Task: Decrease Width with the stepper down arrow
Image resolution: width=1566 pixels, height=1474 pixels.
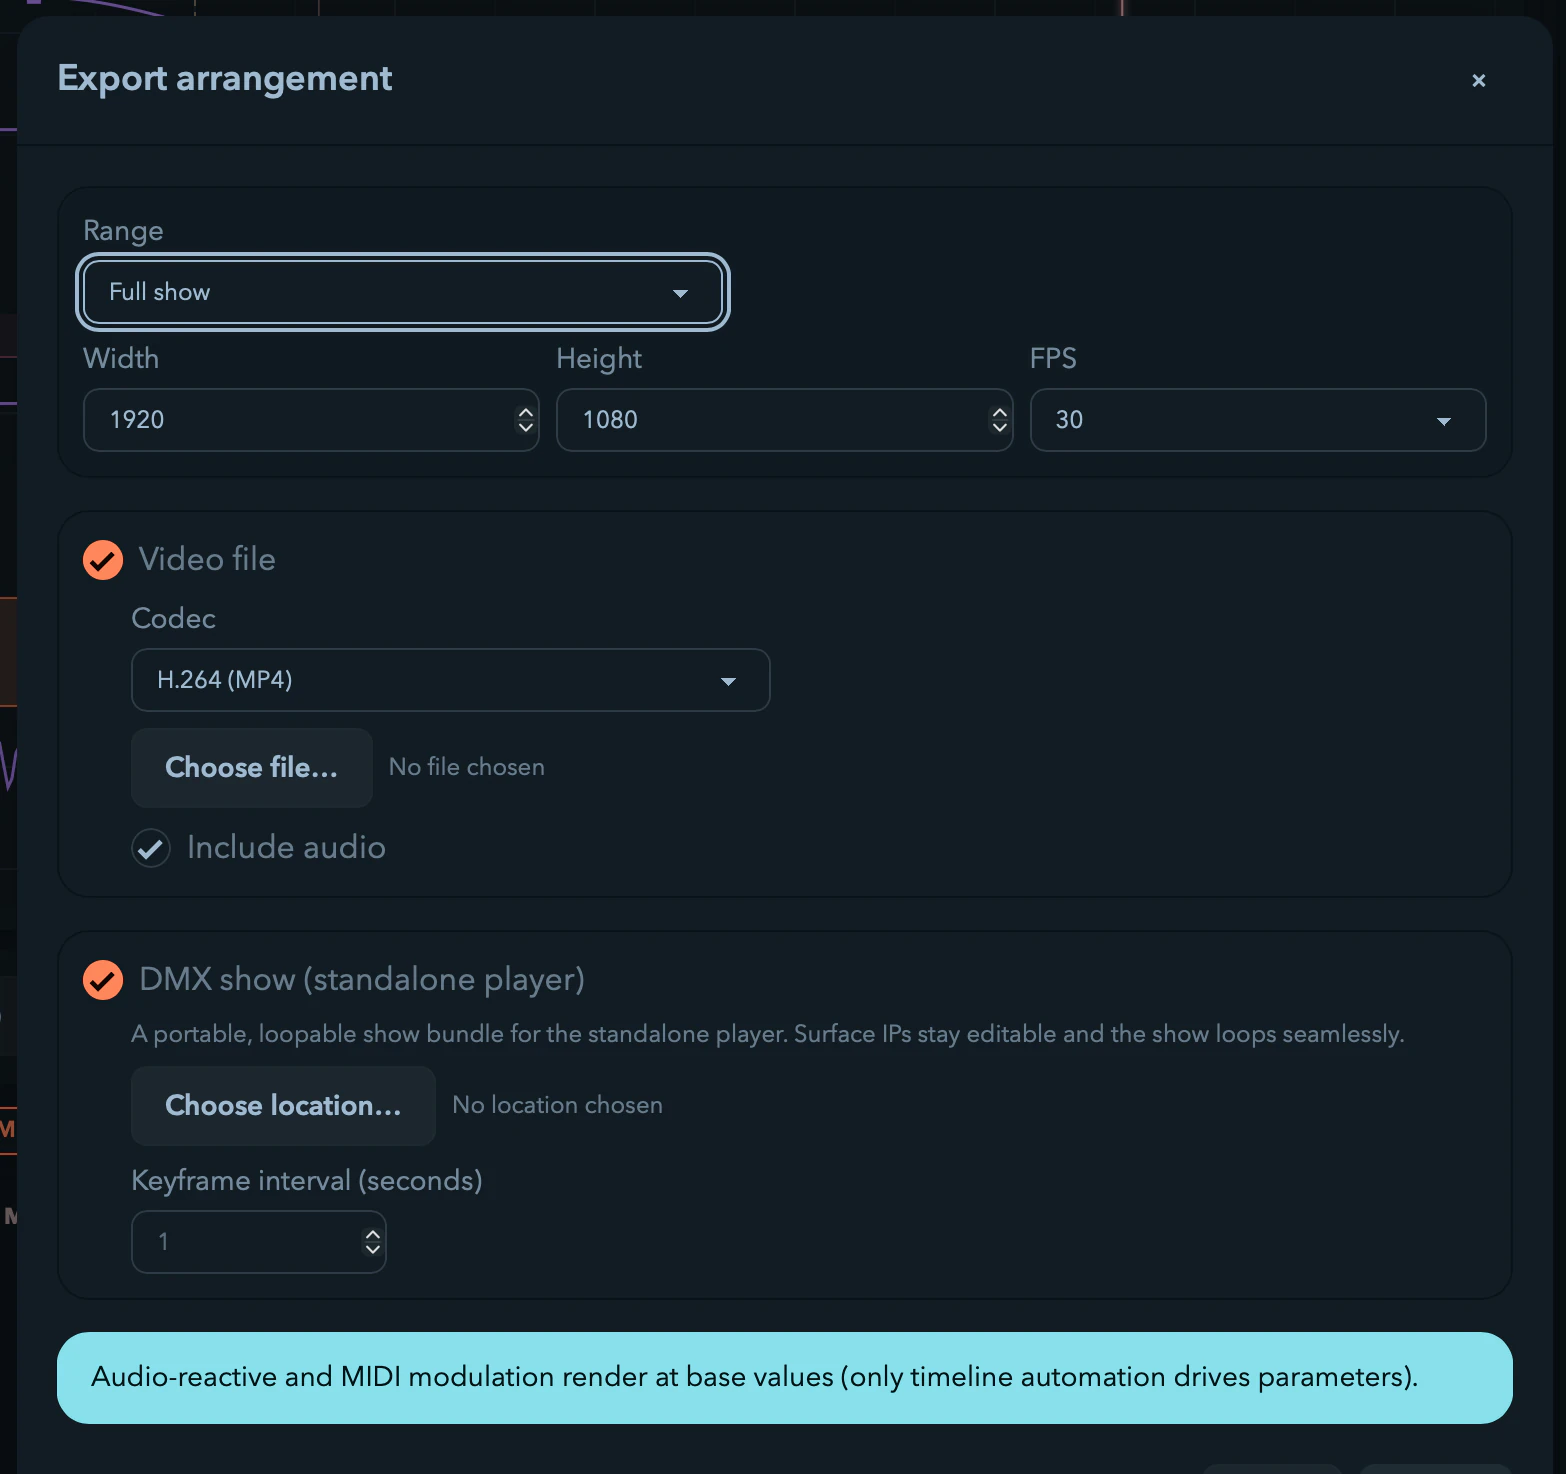Action: pos(525,428)
